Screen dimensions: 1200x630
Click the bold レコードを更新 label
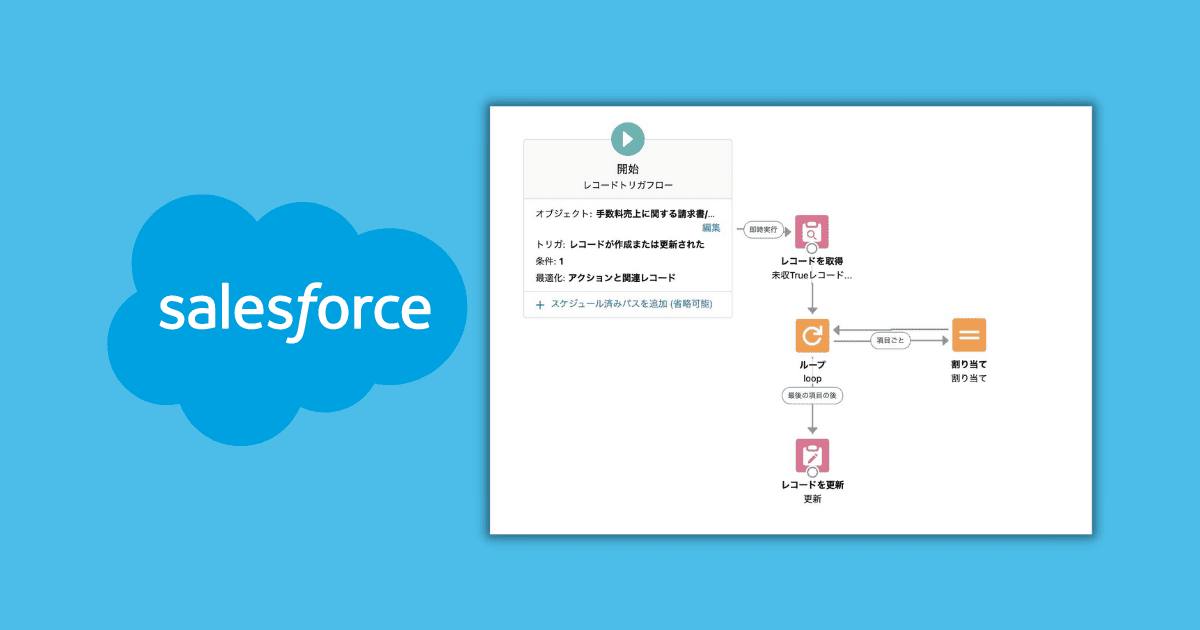coord(812,485)
